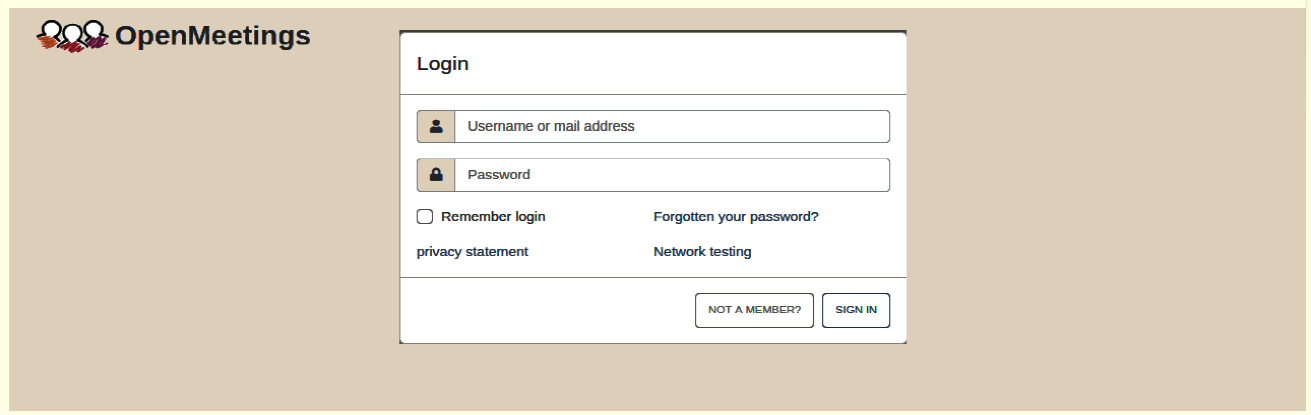The width and height of the screenshot is (1311, 415).
Task: Focus the Password input field
Action: (671, 175)
